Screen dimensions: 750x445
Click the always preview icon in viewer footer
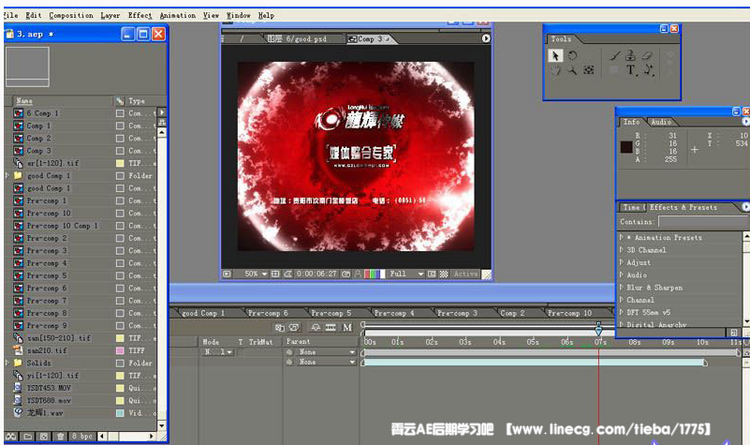[x=227, y=274]
